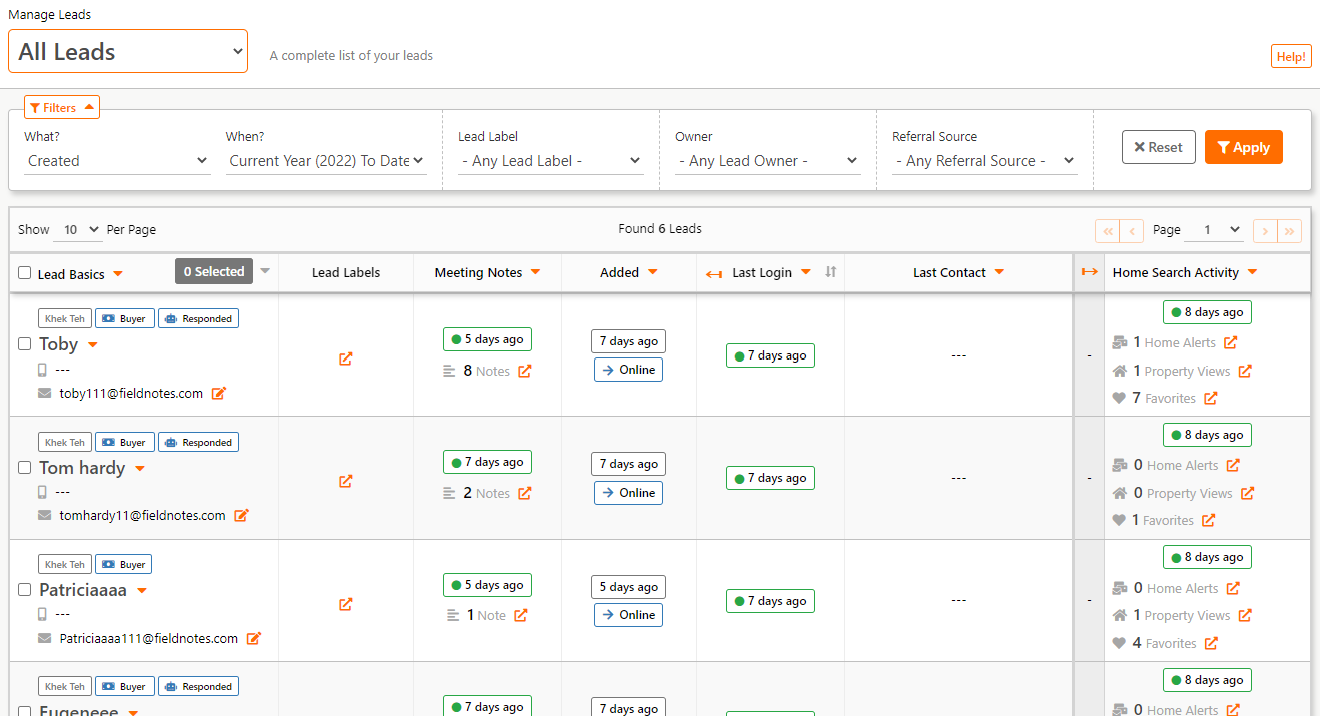Viewport: 1320px width, 716px height.
Task: Apply the selected filters
Action: click(x=1243, y=147)
